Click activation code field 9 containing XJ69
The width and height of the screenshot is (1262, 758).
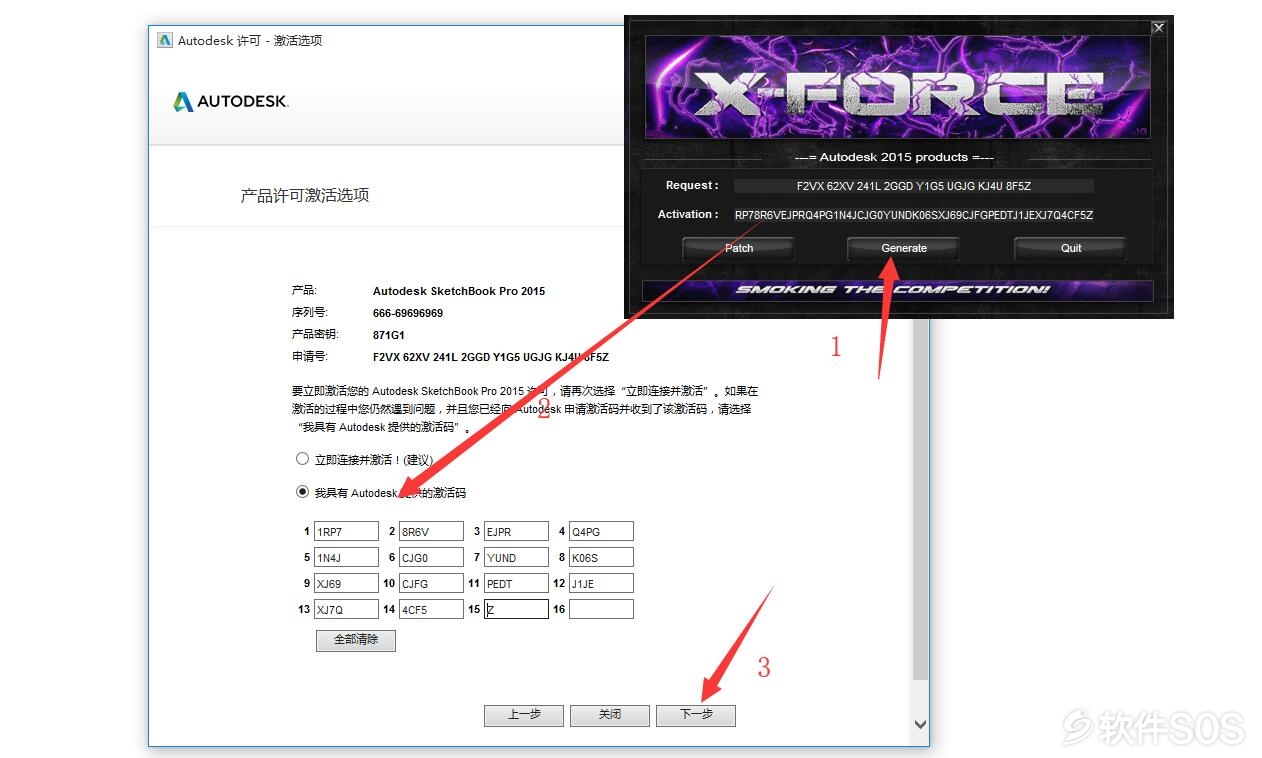pos(346,583)
